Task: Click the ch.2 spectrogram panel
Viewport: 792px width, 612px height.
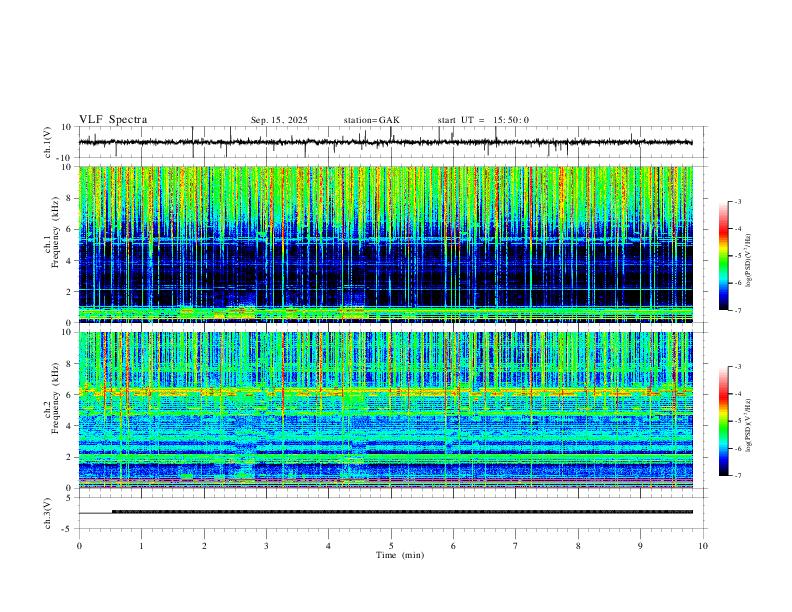Action: point(385,410)
